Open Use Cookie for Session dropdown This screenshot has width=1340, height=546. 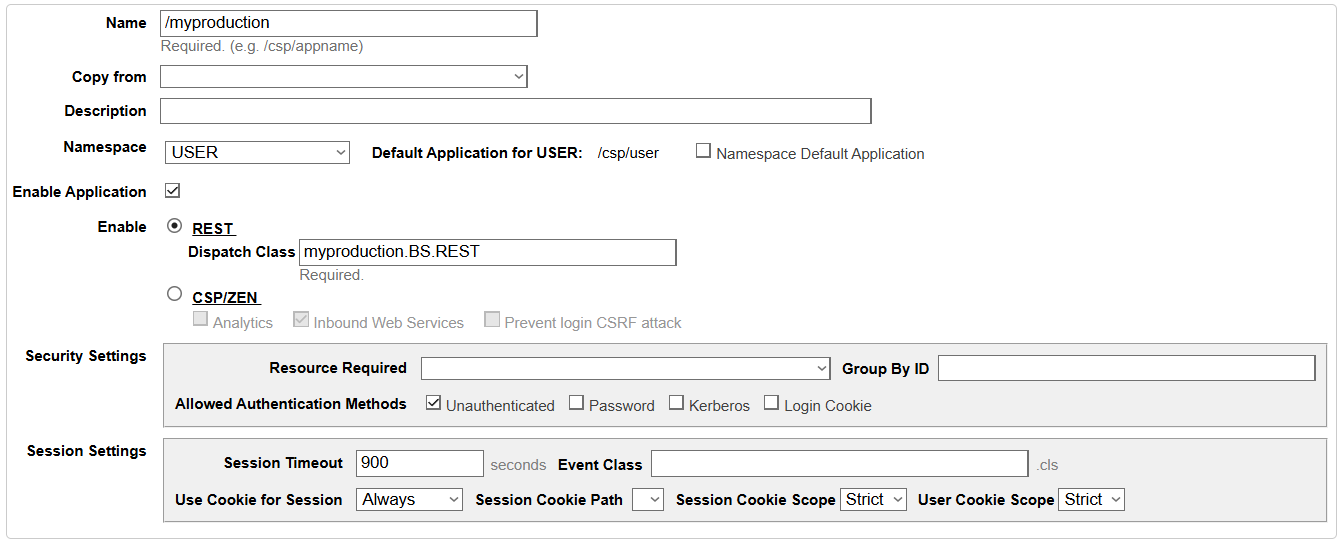point(409,499)
